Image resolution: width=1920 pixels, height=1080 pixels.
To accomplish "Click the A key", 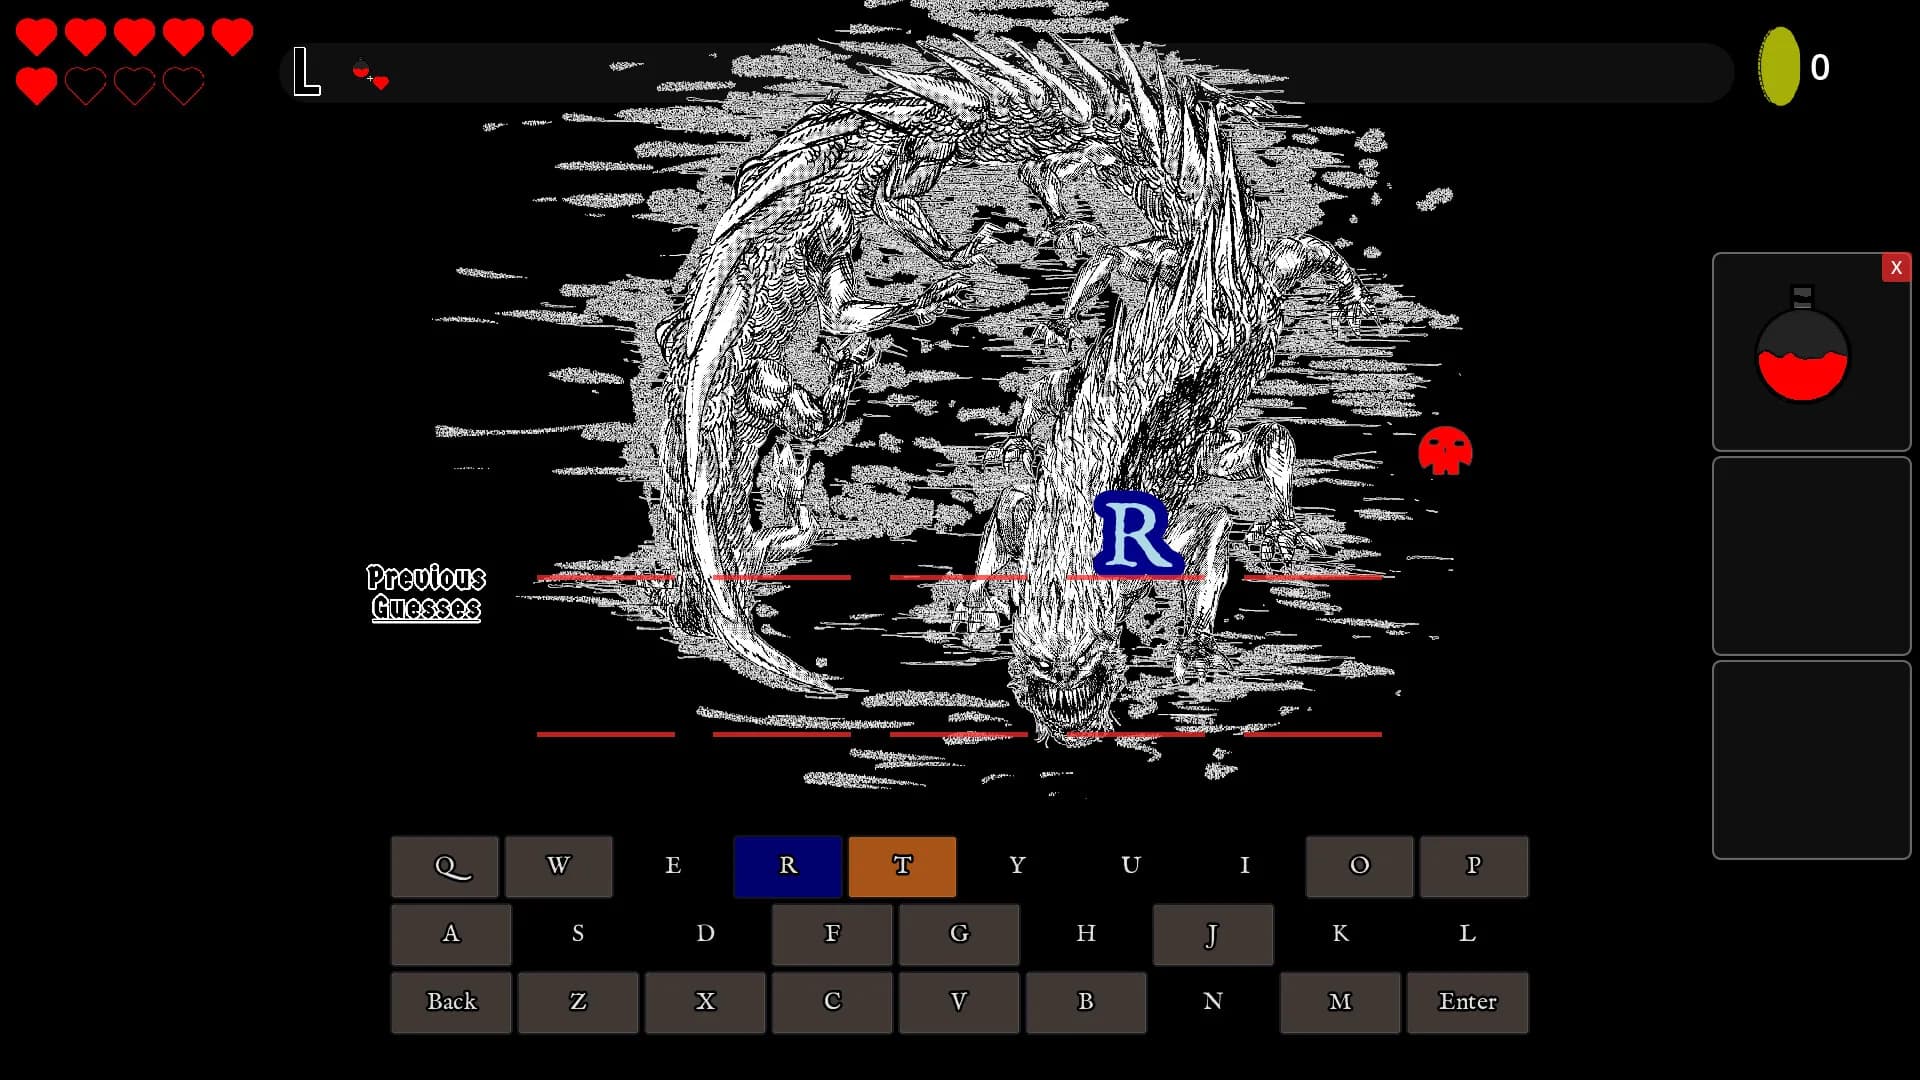I will coord(451,934).
